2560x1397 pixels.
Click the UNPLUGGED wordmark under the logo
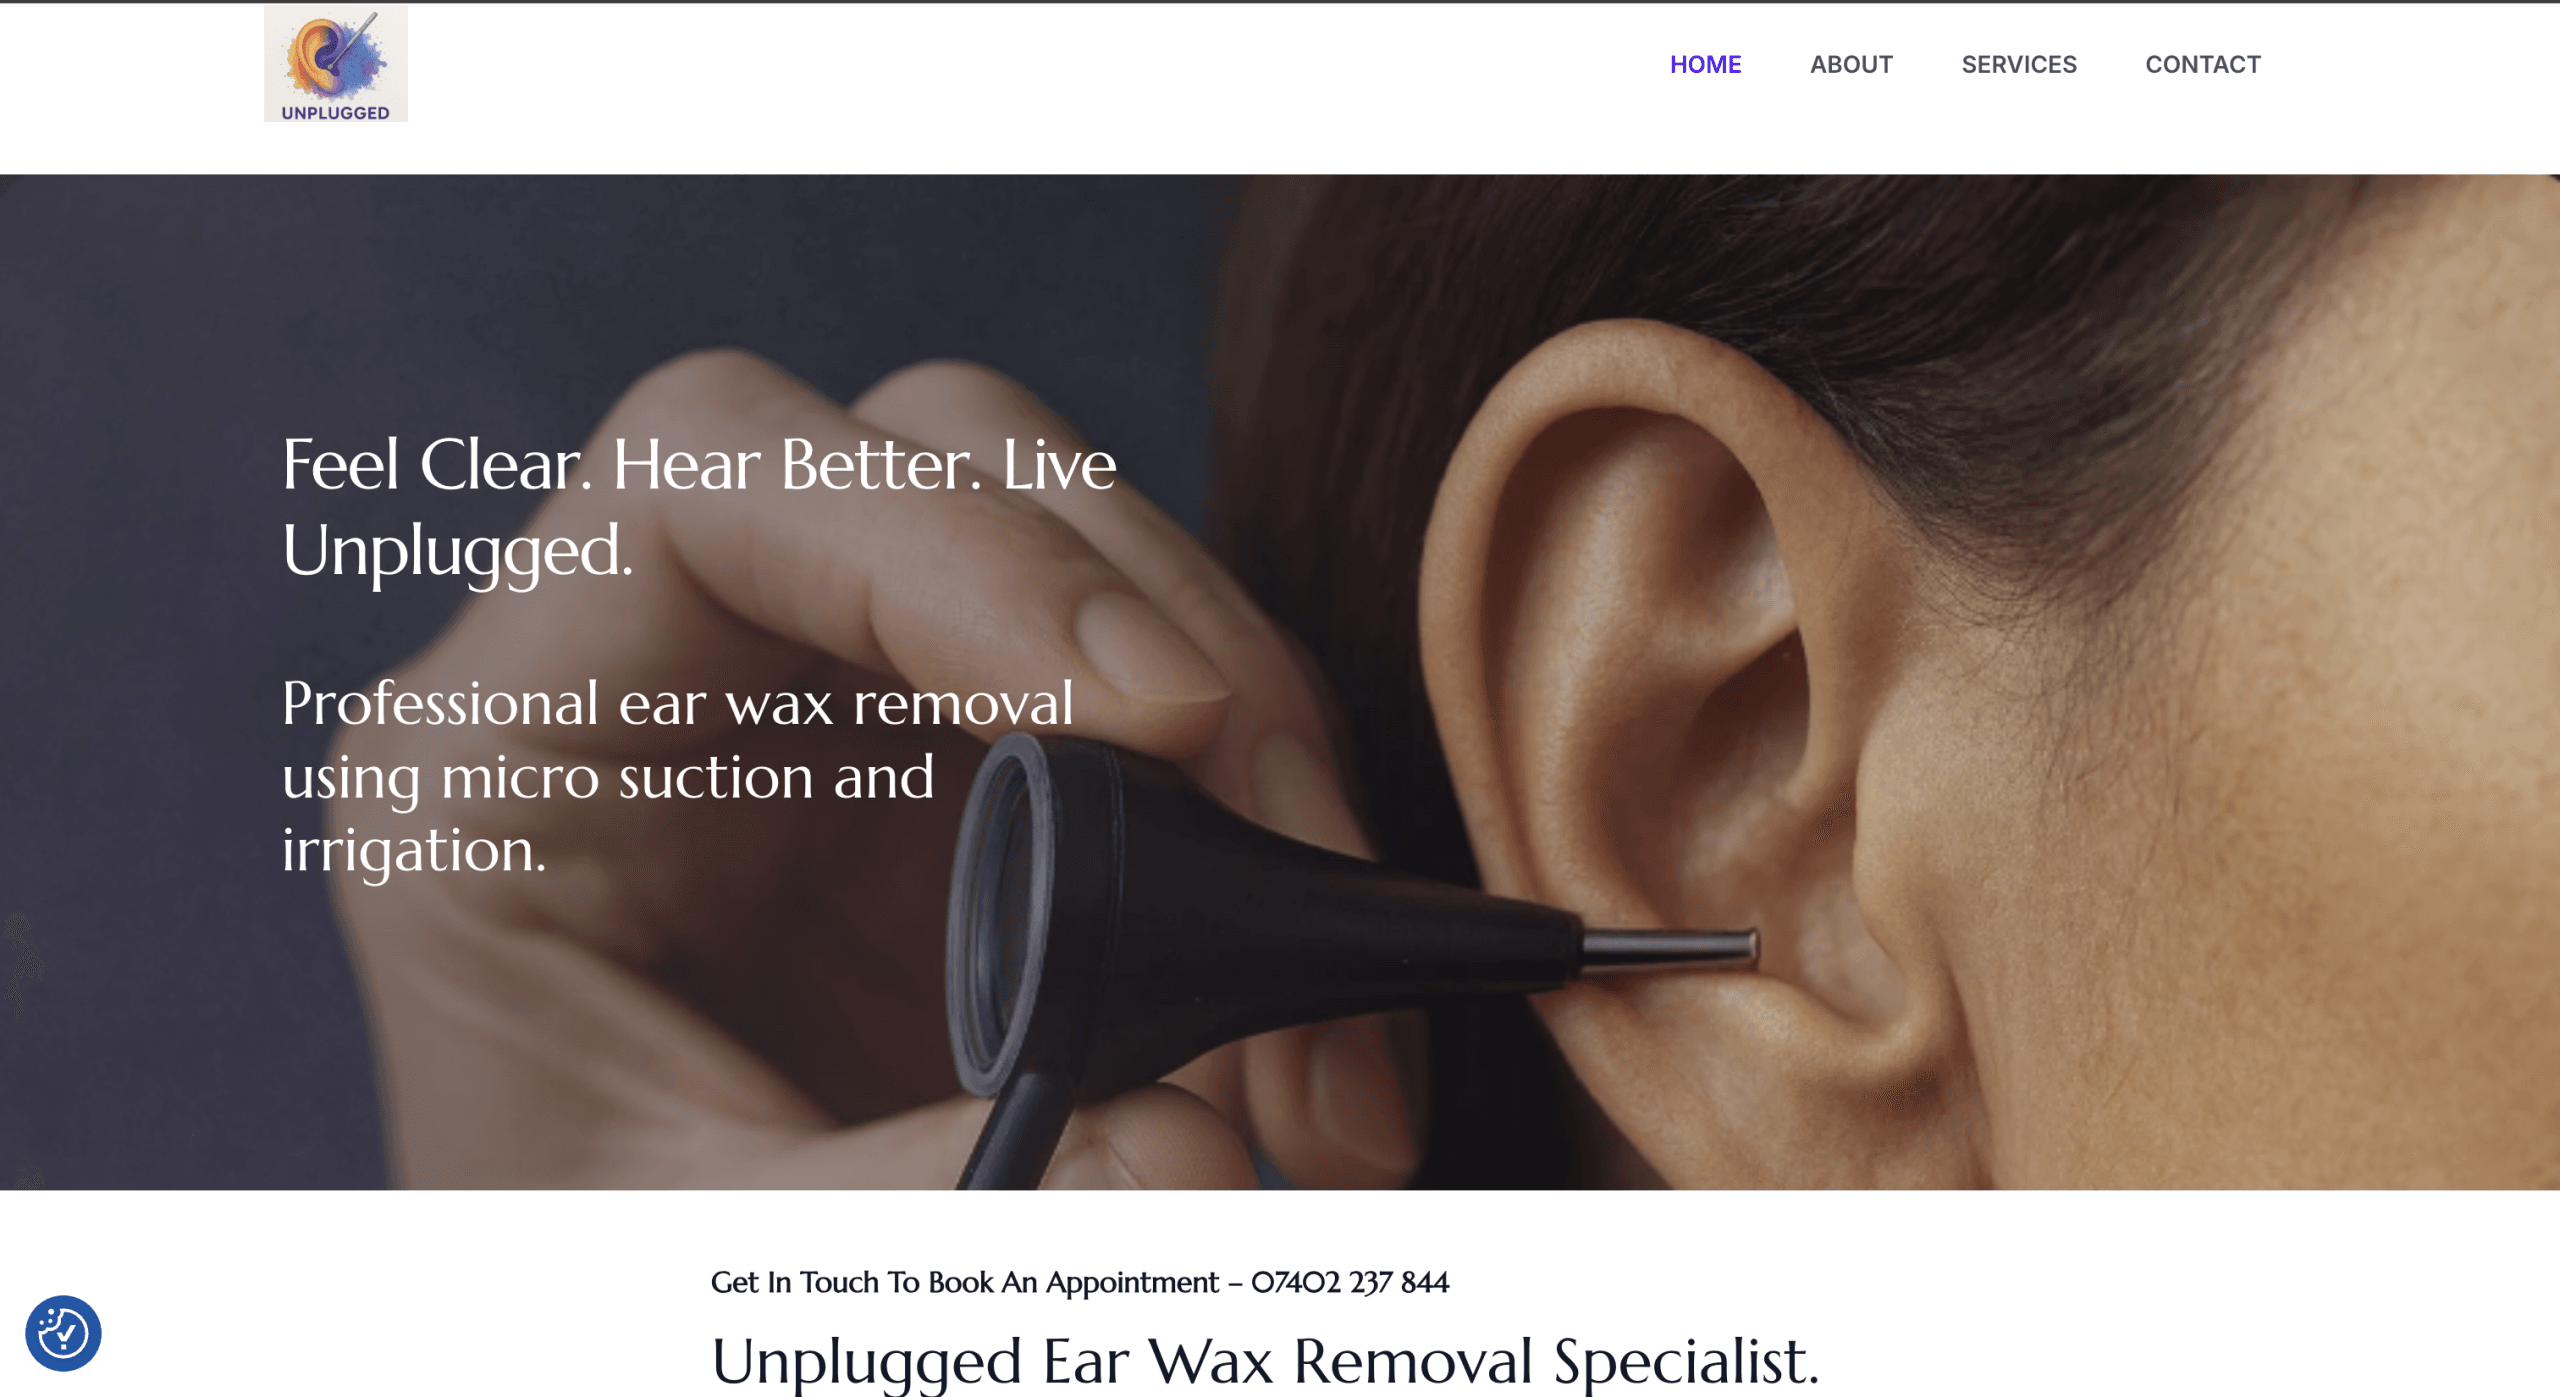tap(335, 113)
